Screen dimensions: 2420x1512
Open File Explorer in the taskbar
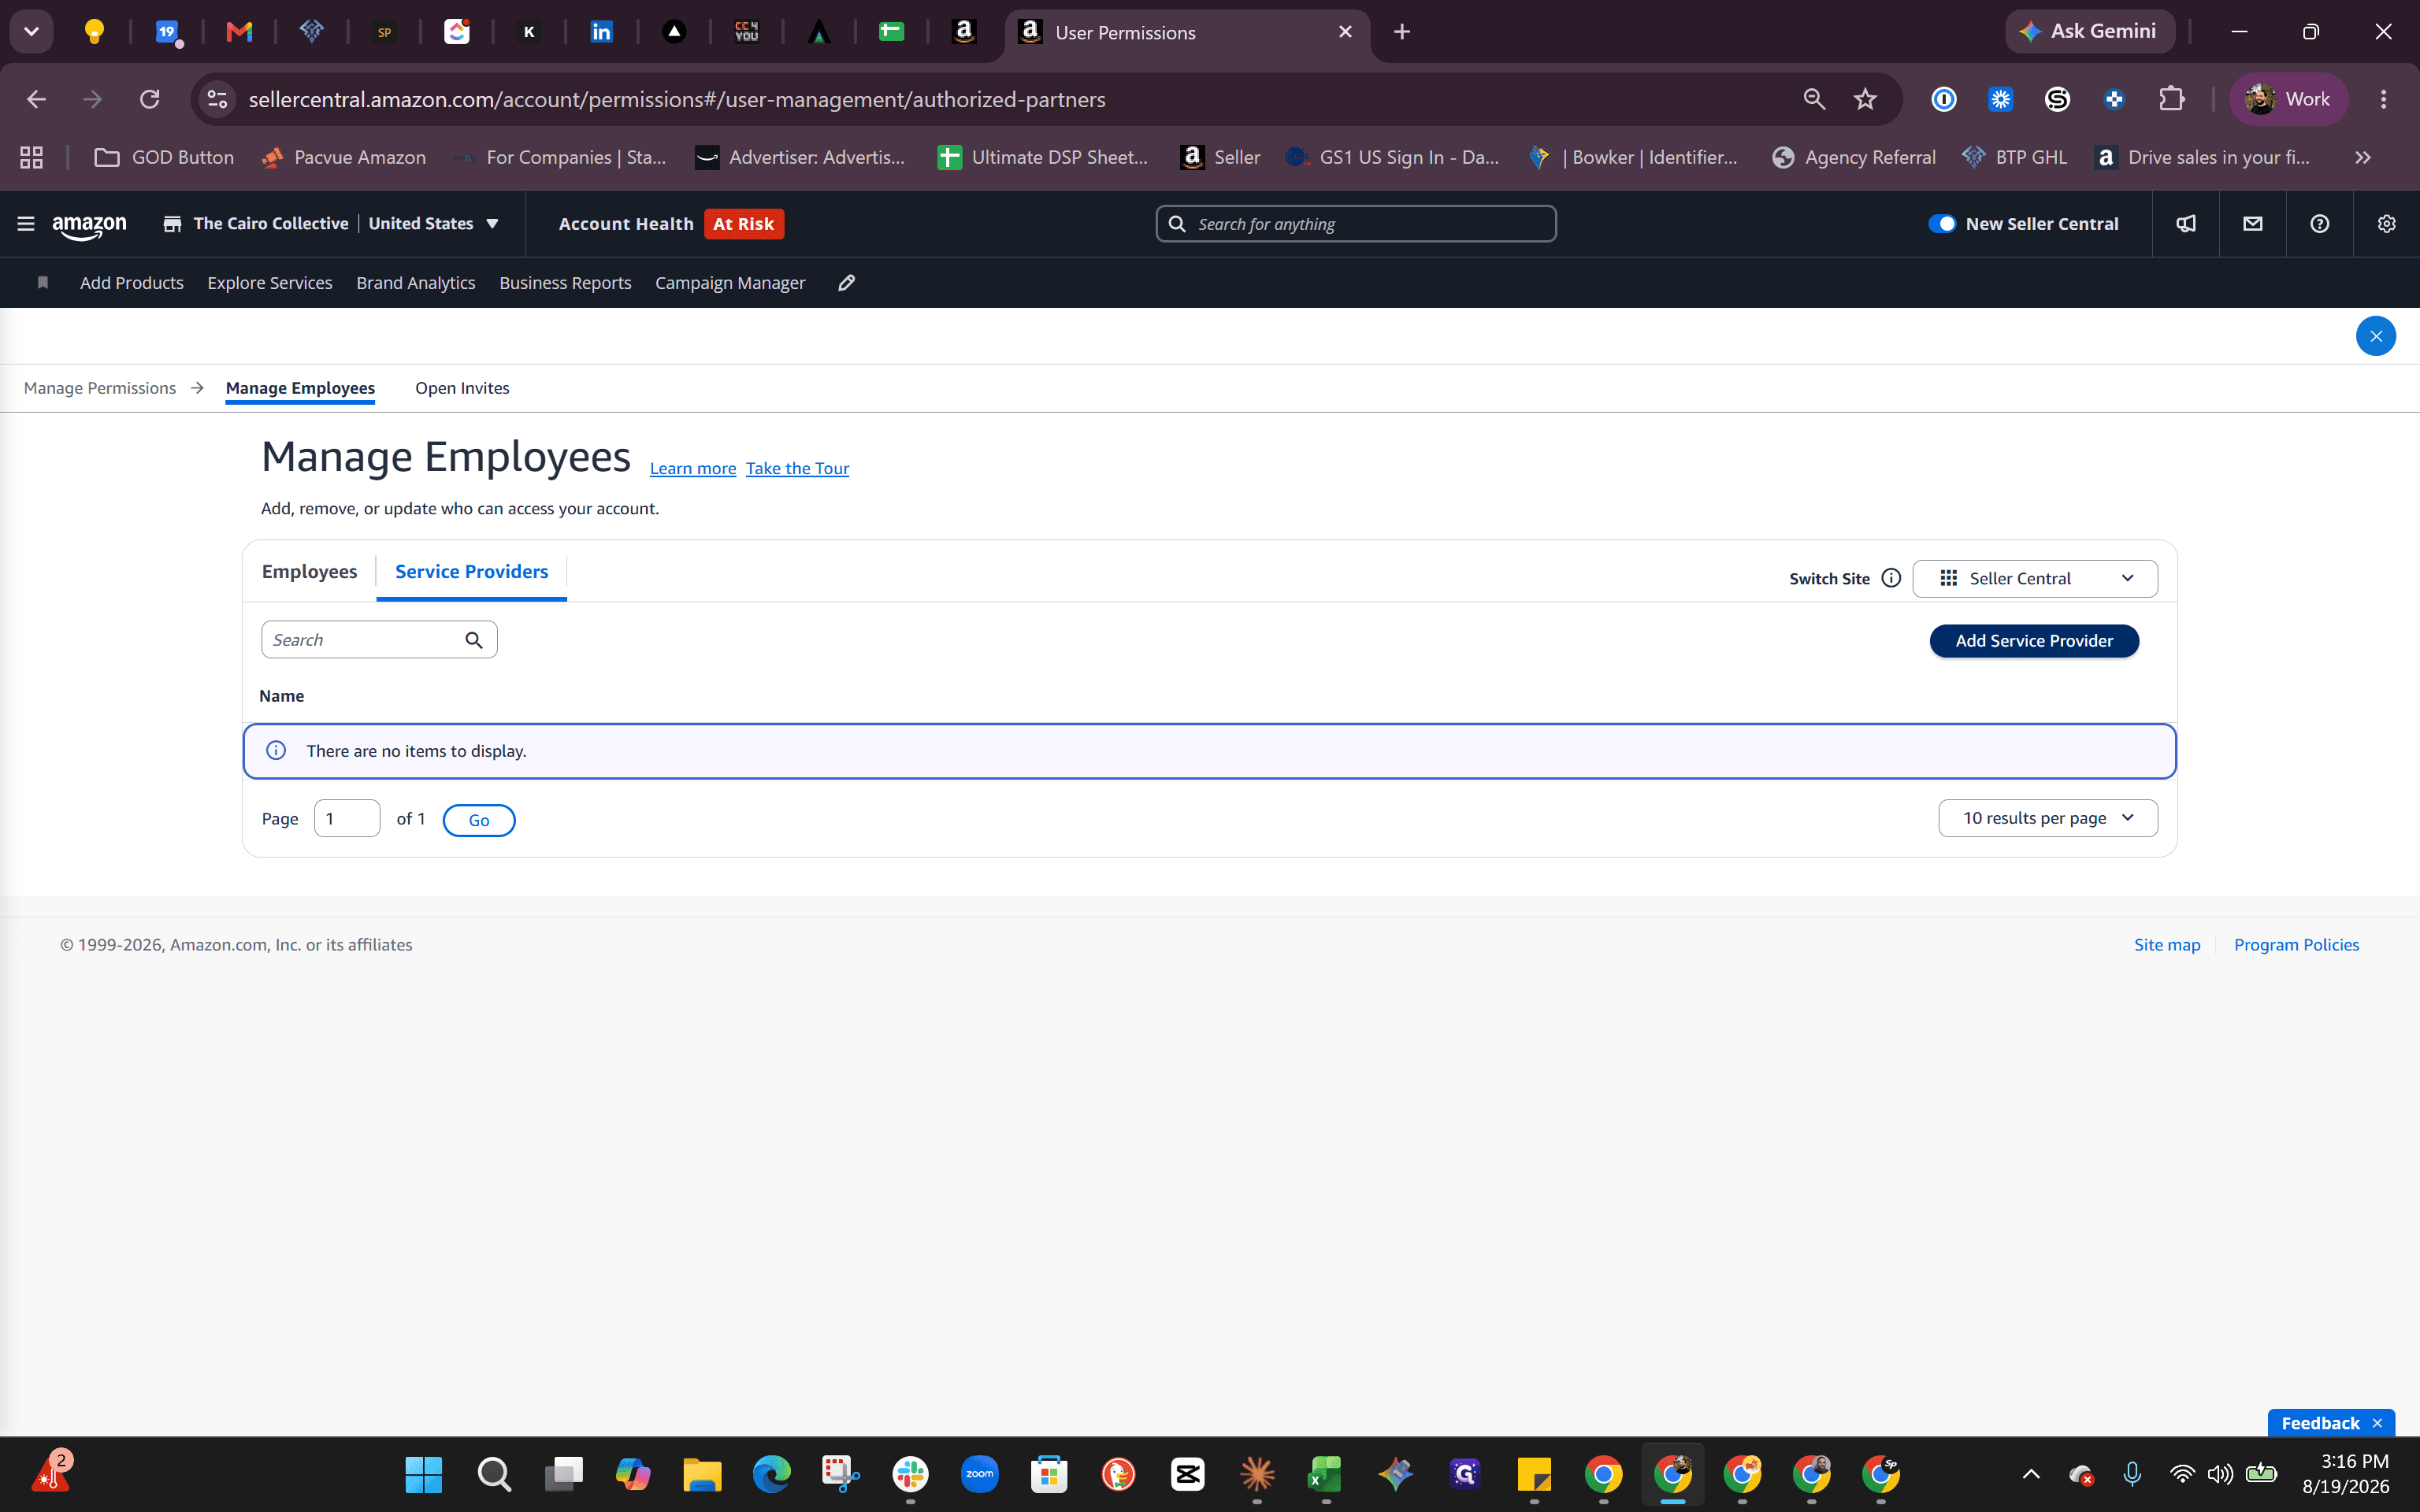pyautogui.click(x=702, y=1474)
